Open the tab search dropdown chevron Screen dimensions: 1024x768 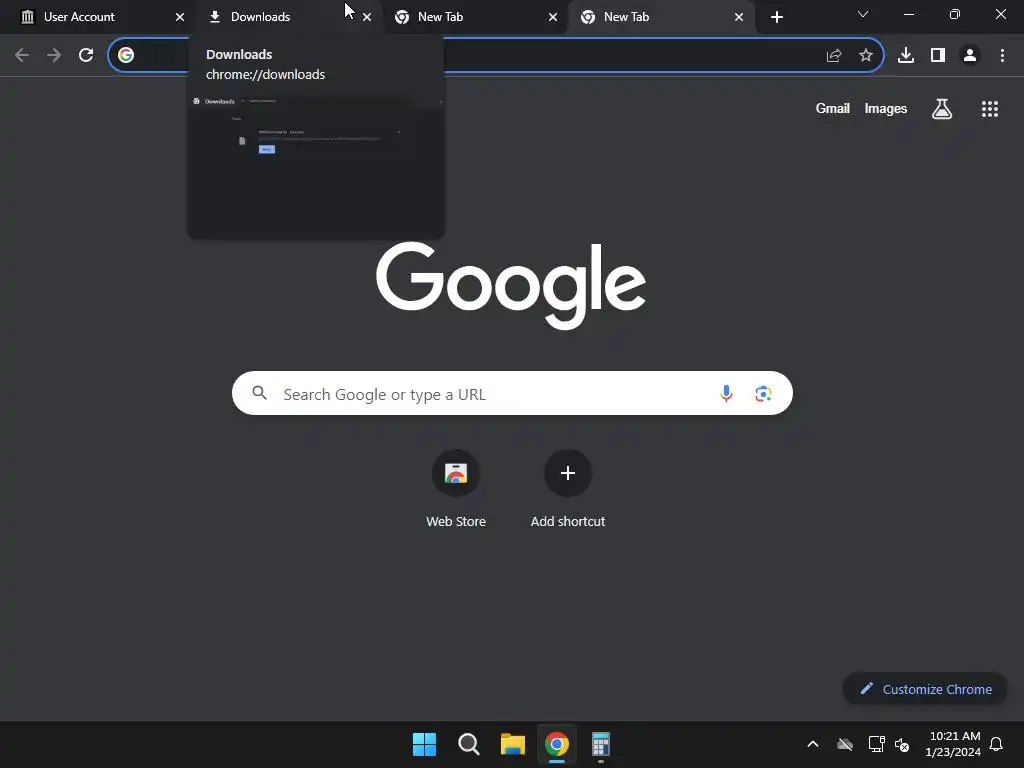[x=863, y=14]
